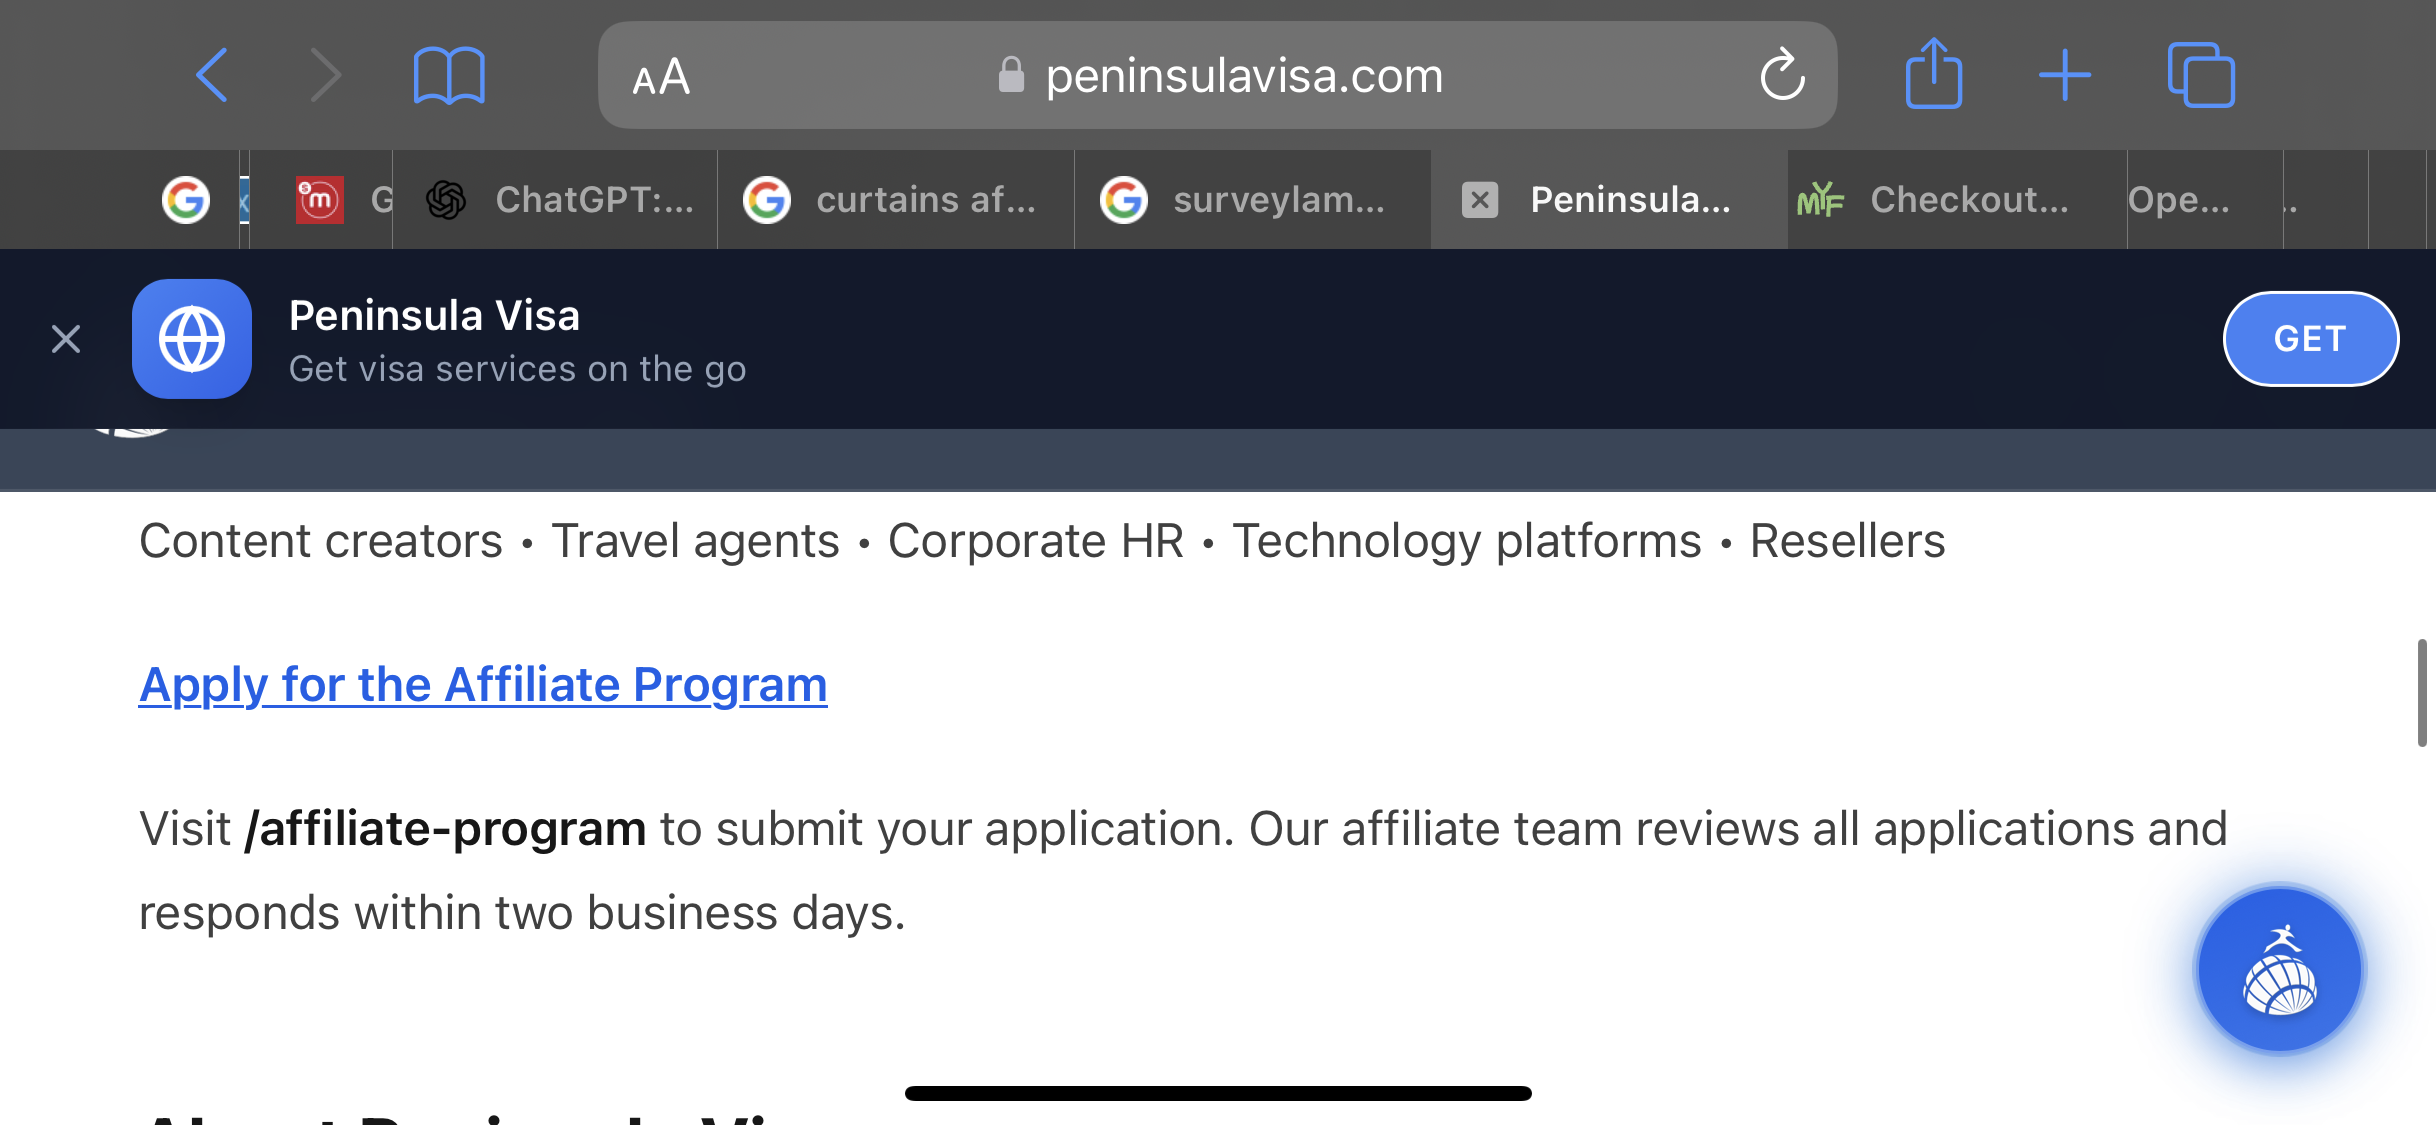Select the peninsulavisa.com address bar
Image resolution: width=2436 pixels, height=1125 pixels.
[x=1217, y=75]
